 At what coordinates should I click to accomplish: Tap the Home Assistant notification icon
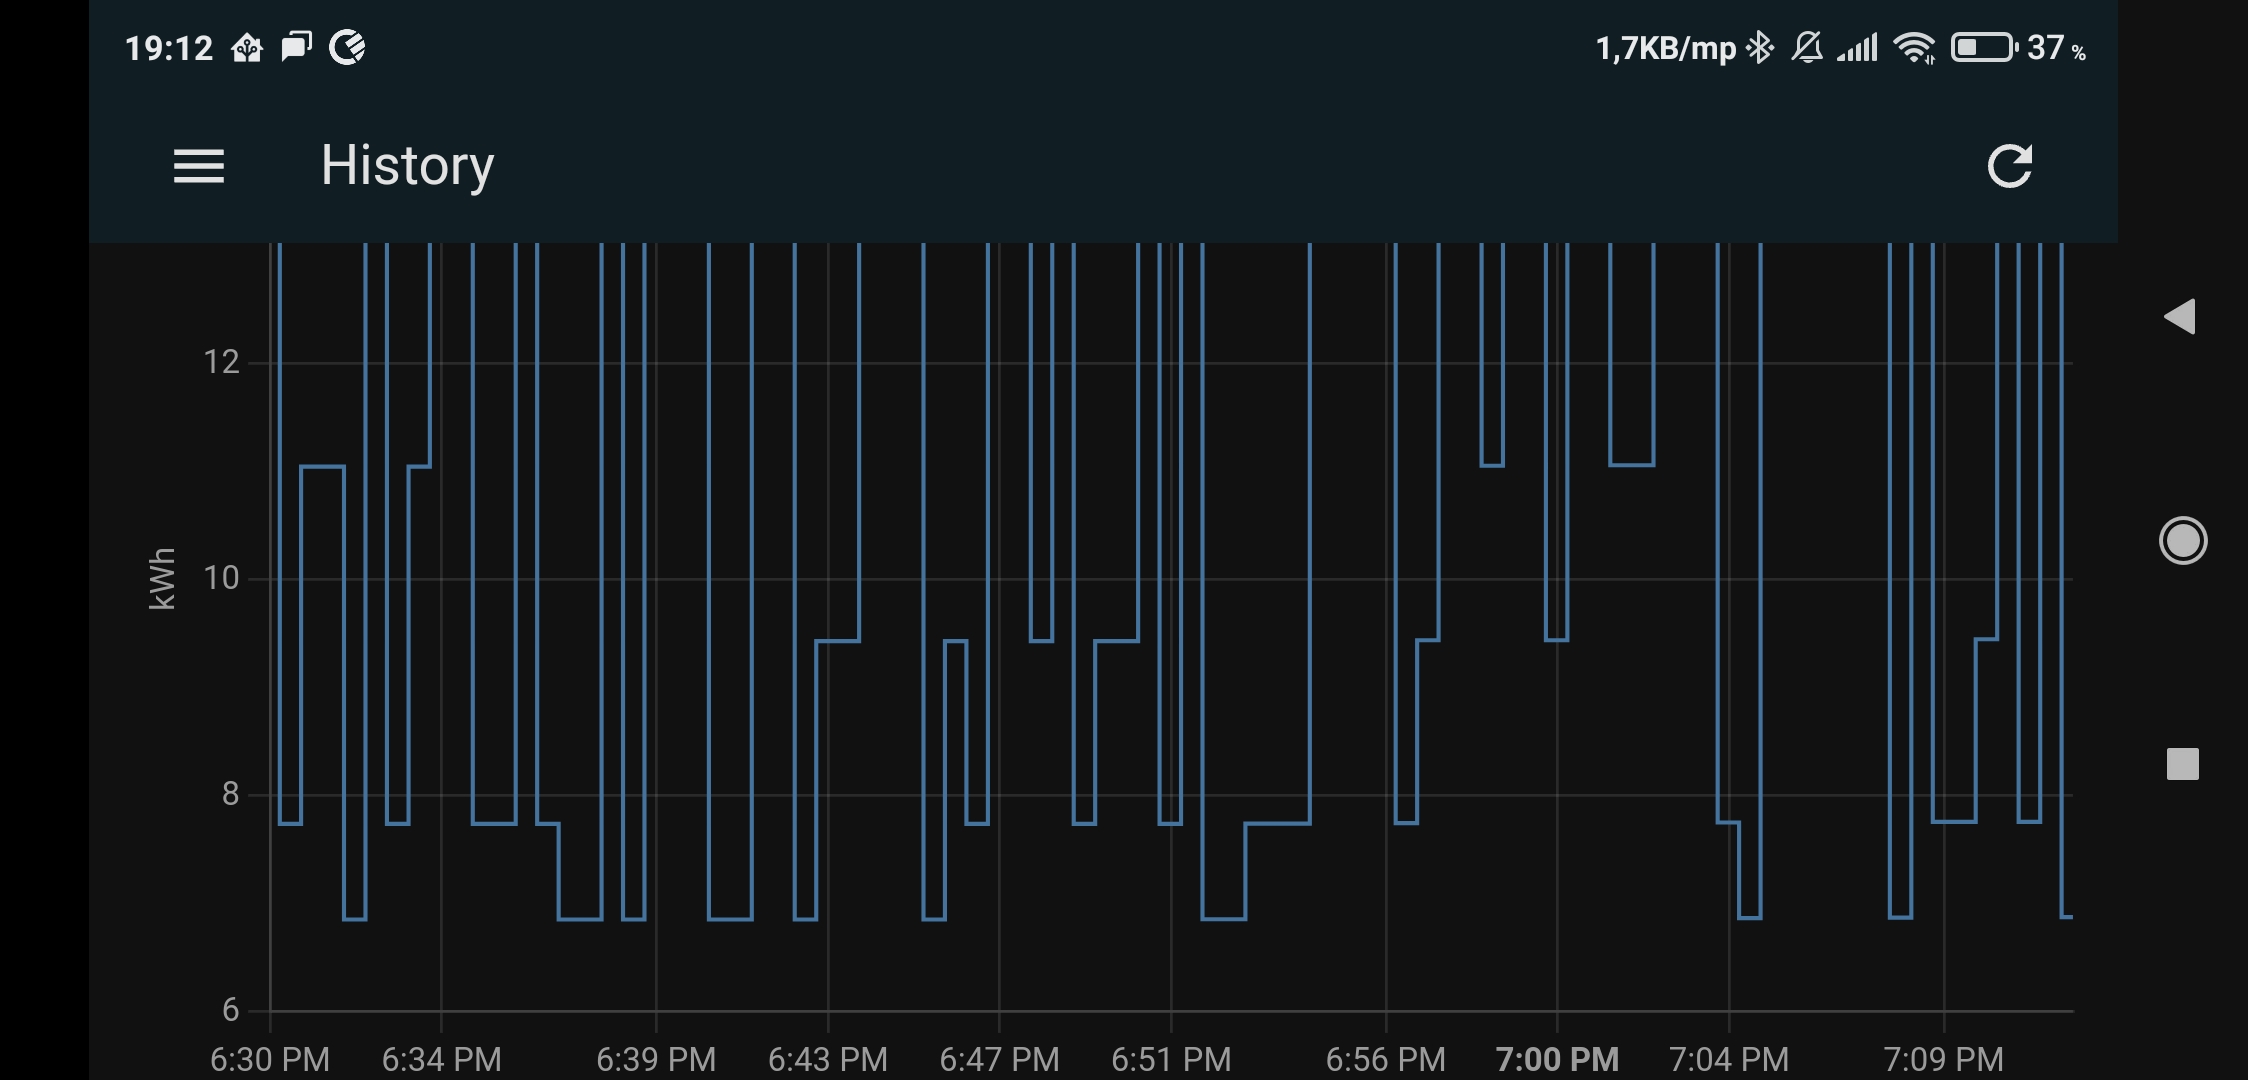coord(246,47)
